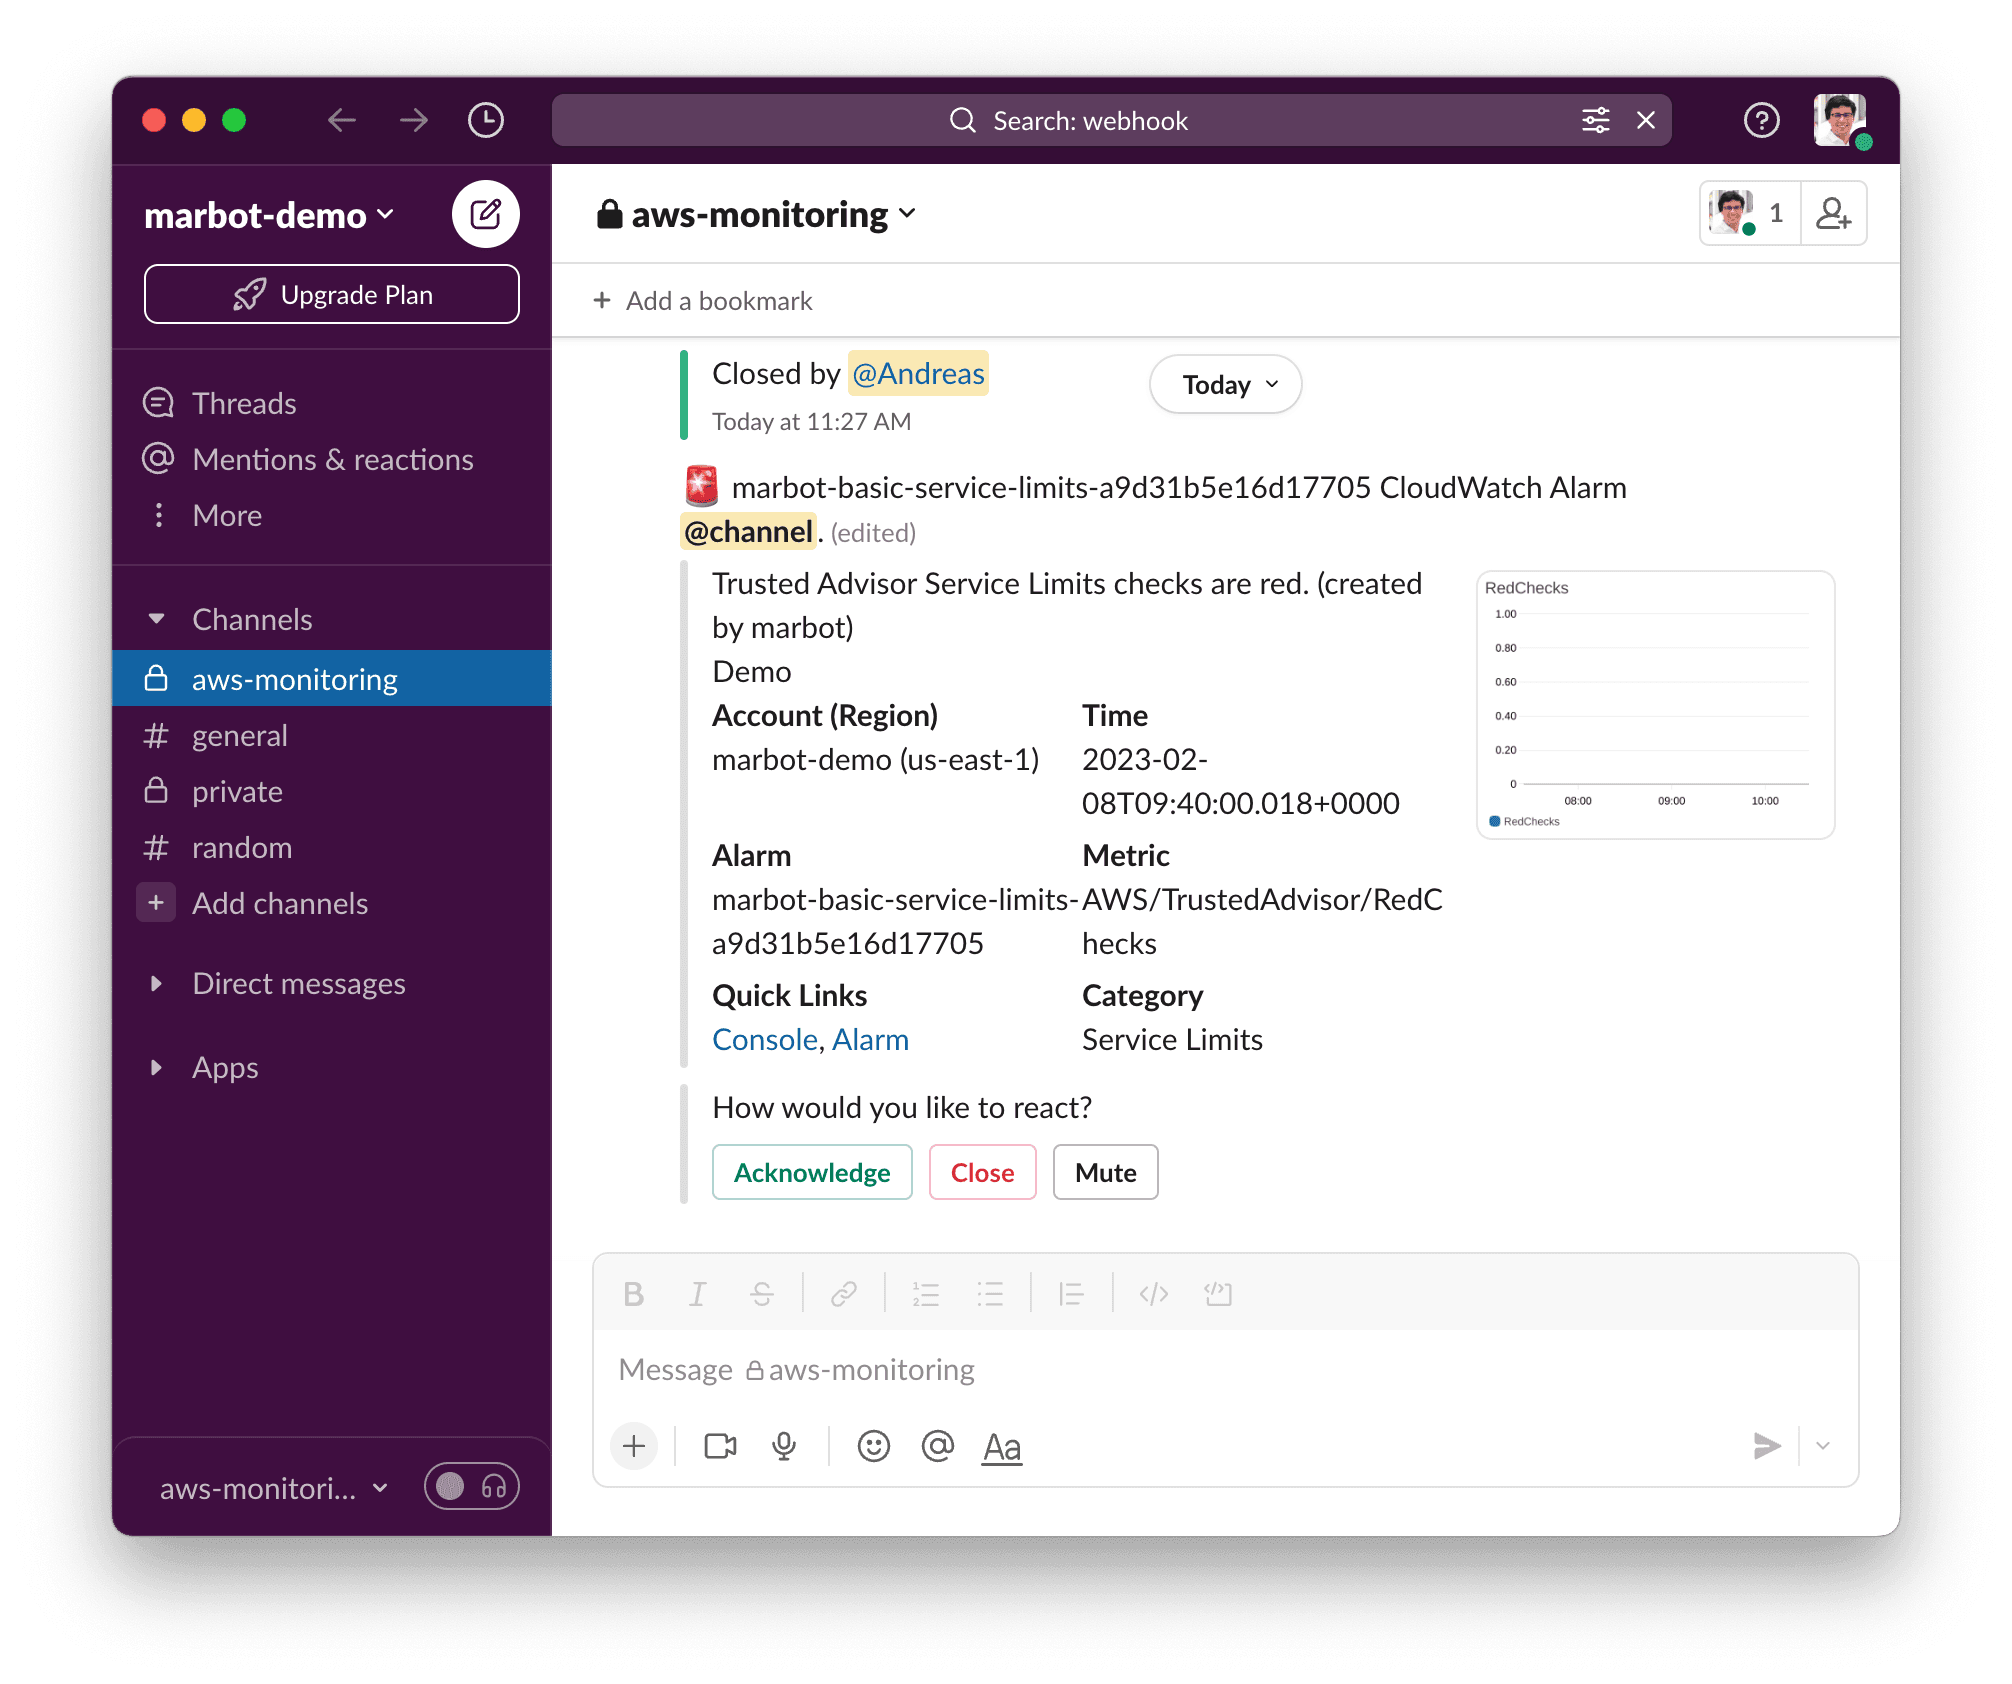Toggle formatting toolbar with Aa icon
Image resolution: width=2012 pixels, height=1684 pixels.
pyautogui.click(x=1002, y=1446)
